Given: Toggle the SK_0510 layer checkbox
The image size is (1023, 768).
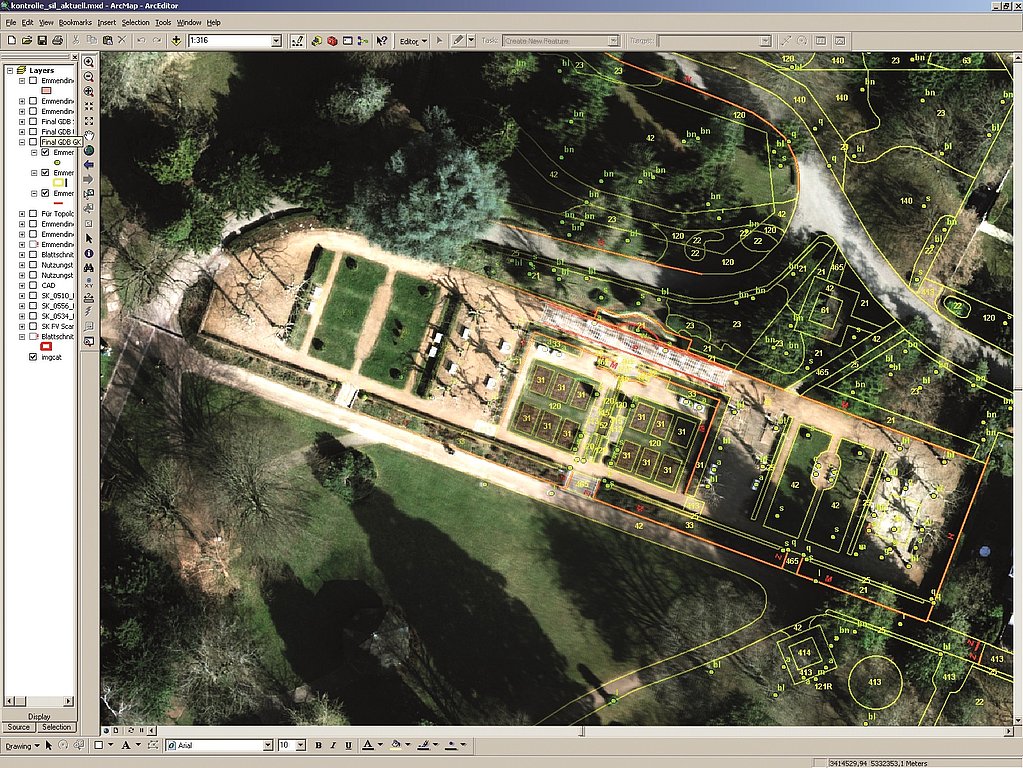Looking at the screenshot, I should [33, 296].
